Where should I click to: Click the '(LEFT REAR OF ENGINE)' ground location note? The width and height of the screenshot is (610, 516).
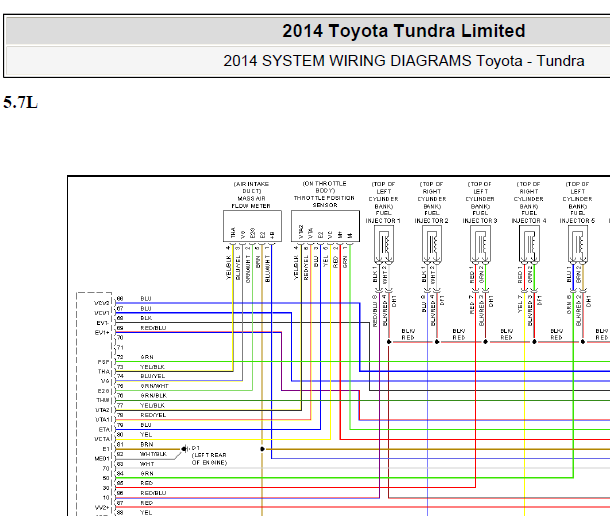(209, 459)
